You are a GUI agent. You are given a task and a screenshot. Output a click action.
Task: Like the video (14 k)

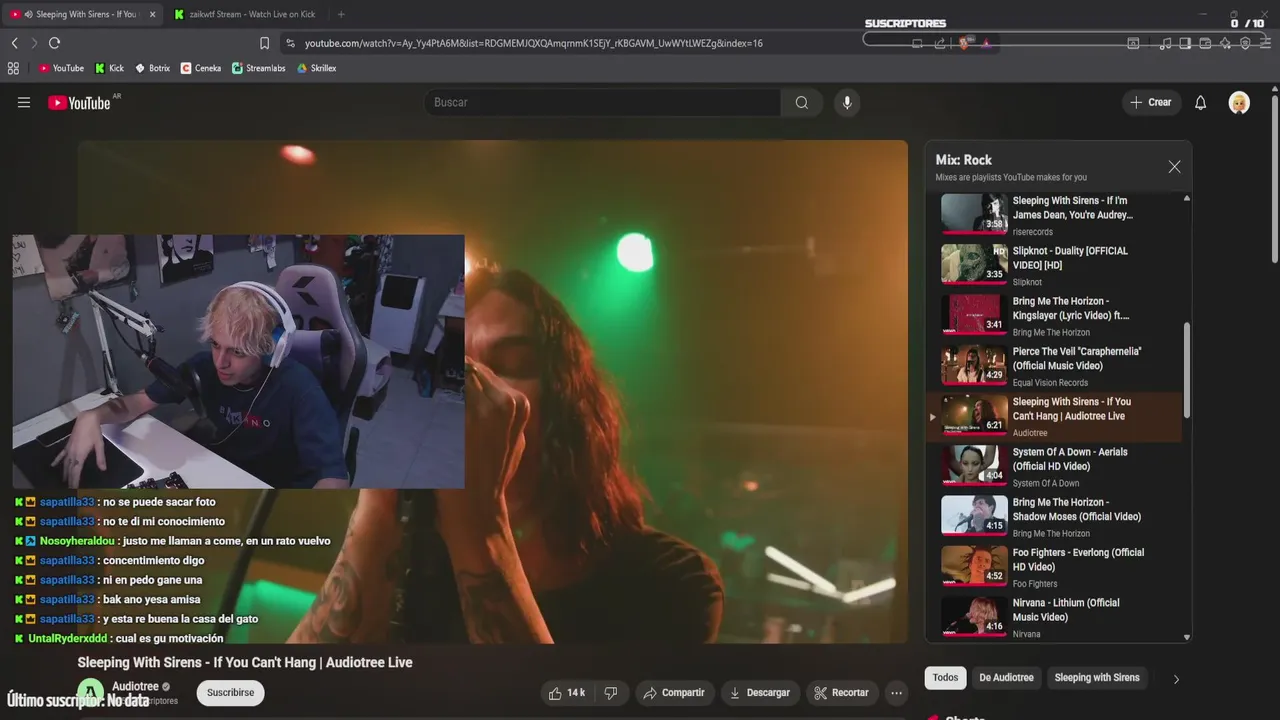coord(567,692)
